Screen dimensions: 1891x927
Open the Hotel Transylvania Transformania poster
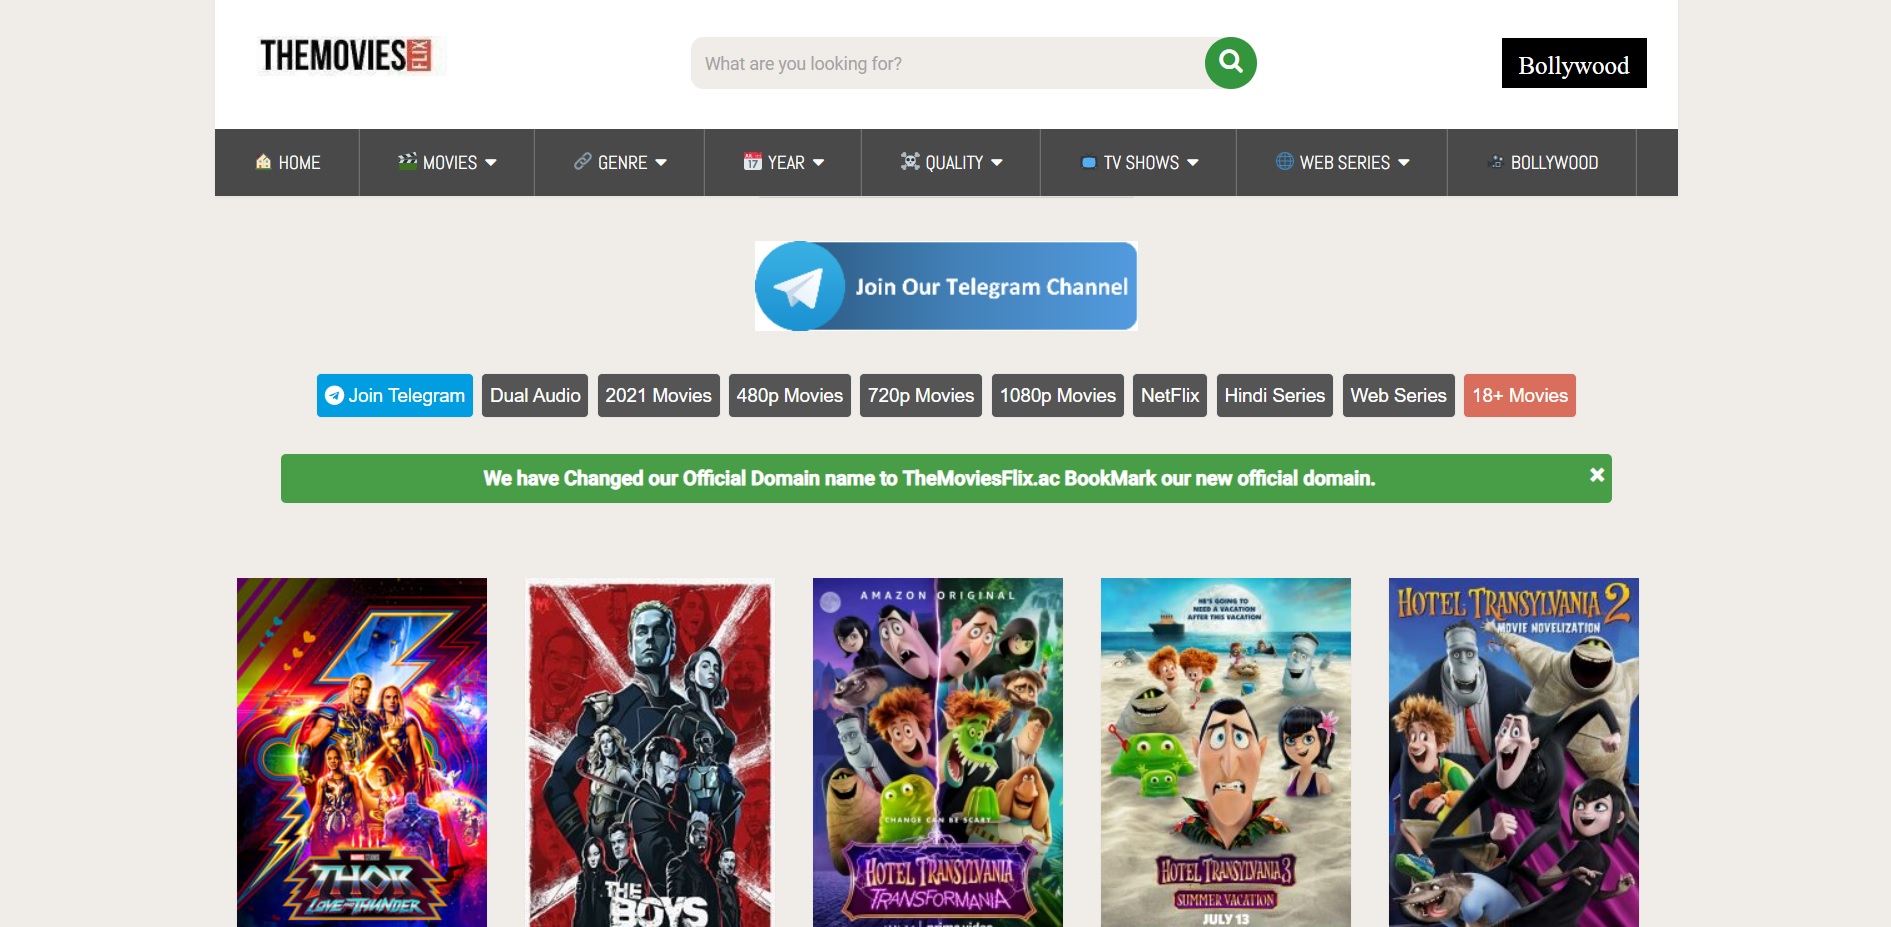[938, 752]
